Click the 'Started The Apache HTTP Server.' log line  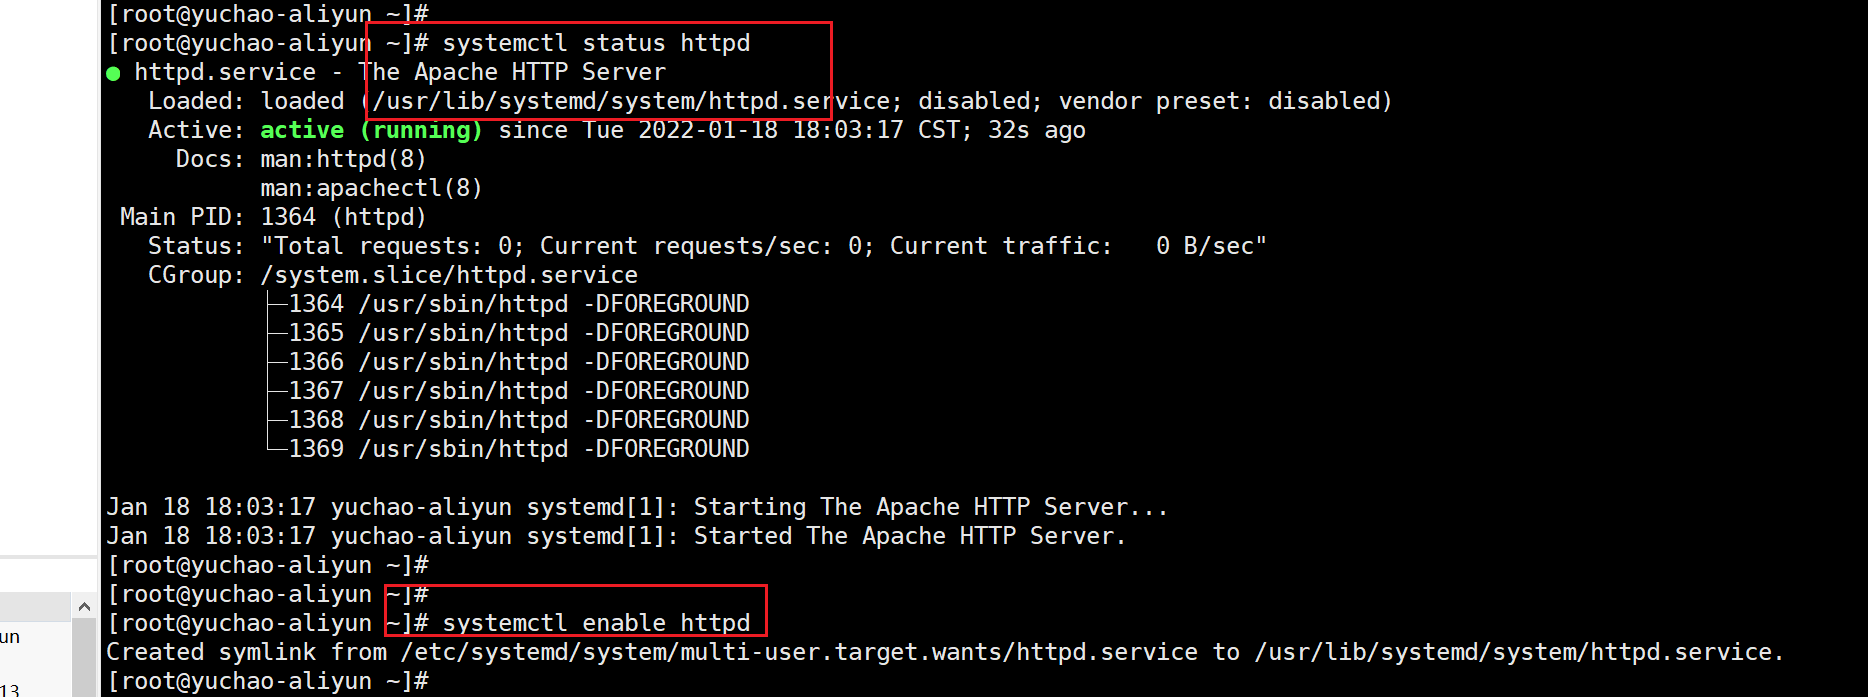coord(616,536)
